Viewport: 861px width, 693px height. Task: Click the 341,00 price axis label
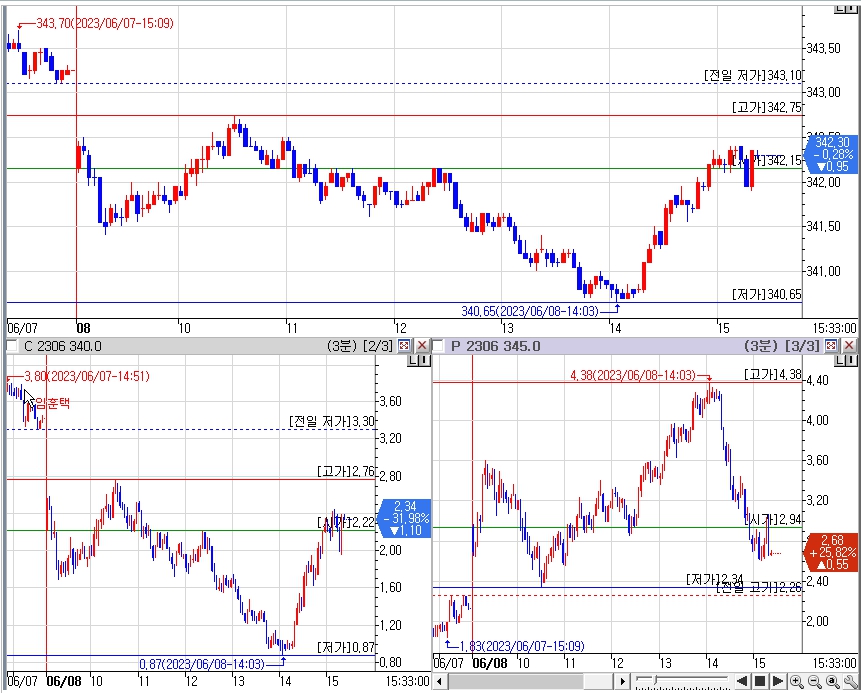pos(823,271)
